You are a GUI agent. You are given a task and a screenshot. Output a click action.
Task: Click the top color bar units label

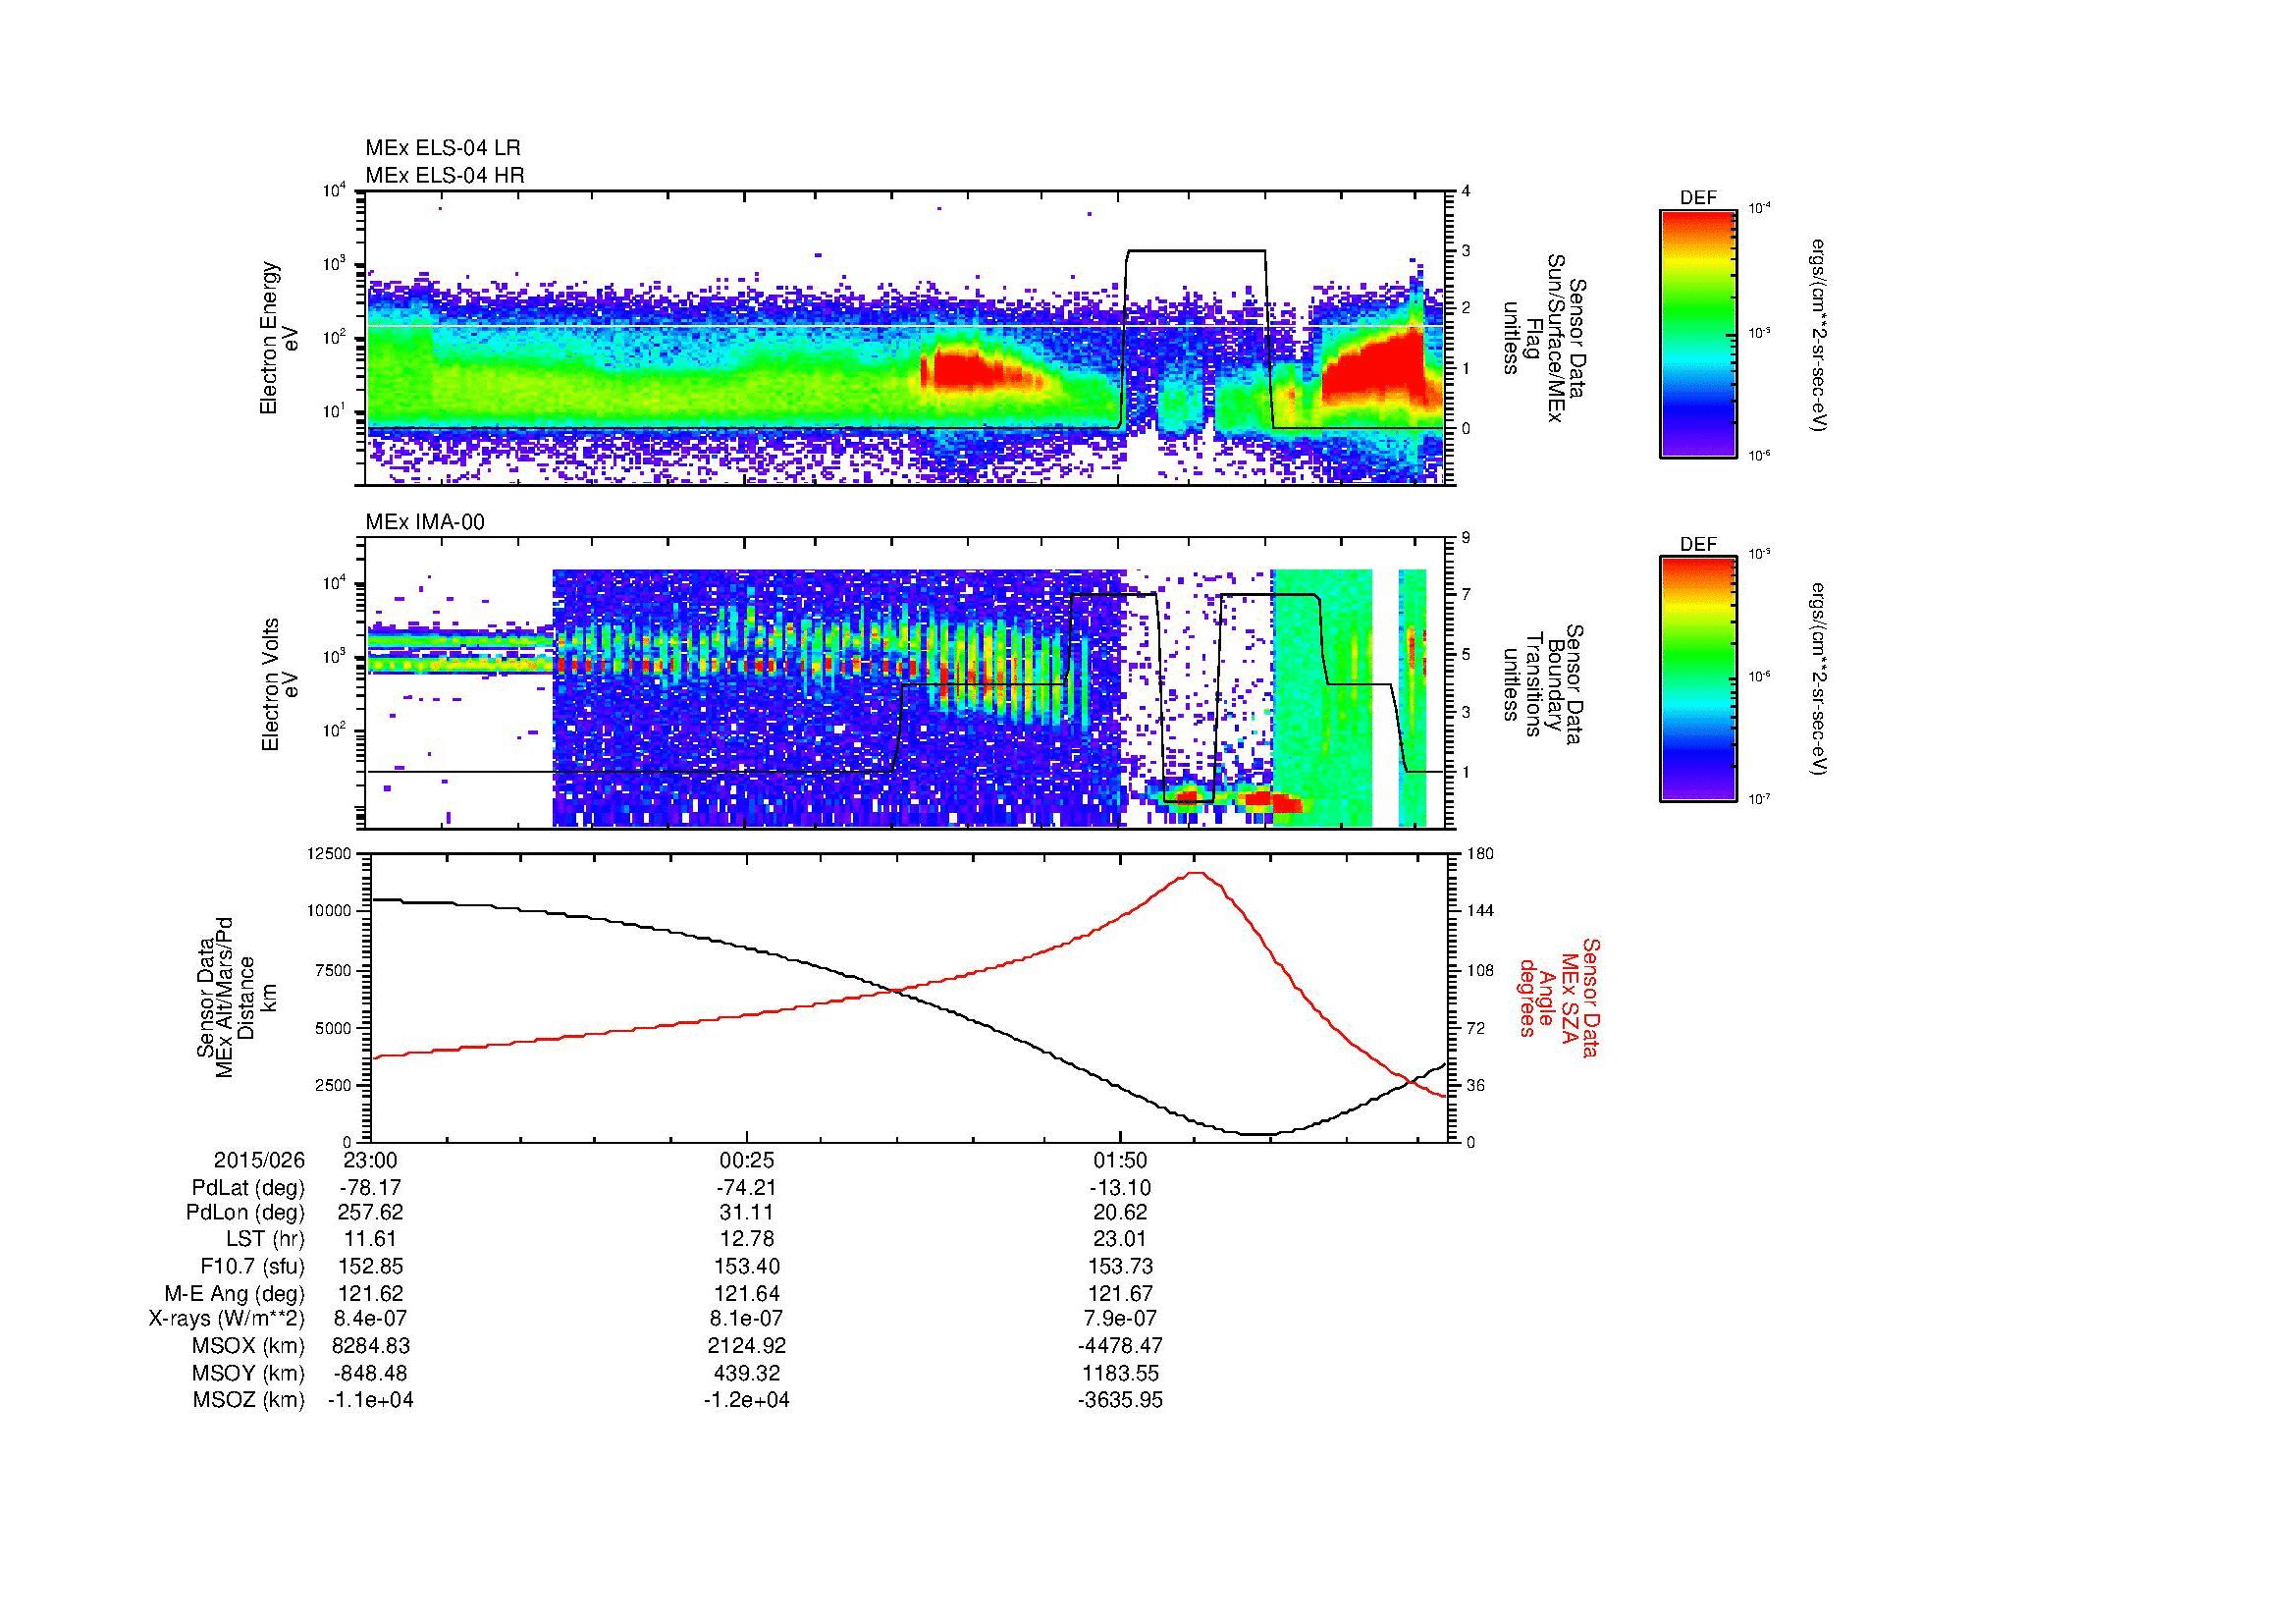[1820, 335]
